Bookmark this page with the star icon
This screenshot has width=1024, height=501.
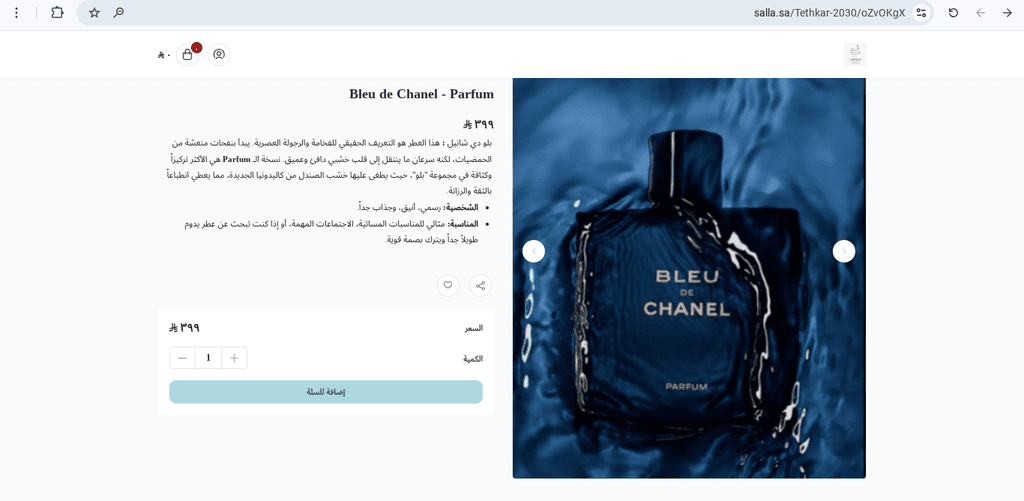click(94, 12)
